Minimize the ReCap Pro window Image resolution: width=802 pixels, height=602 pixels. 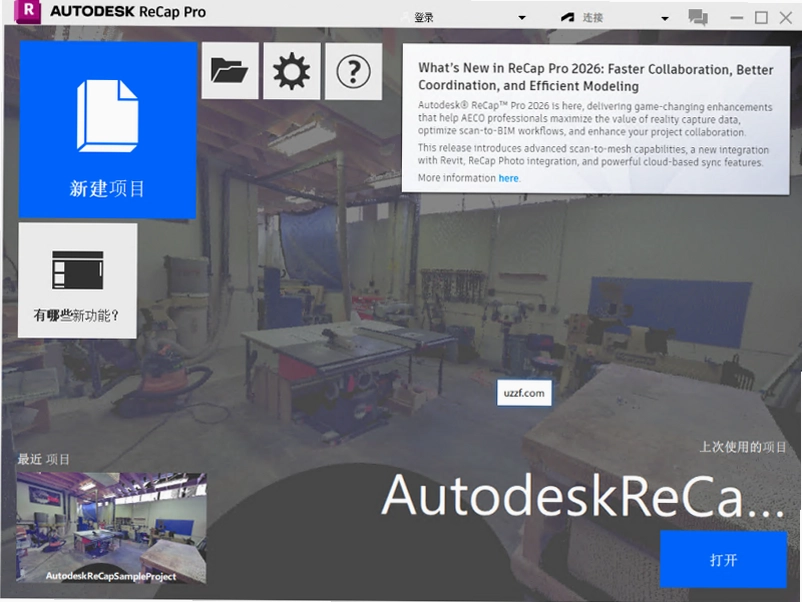(737, 18)
